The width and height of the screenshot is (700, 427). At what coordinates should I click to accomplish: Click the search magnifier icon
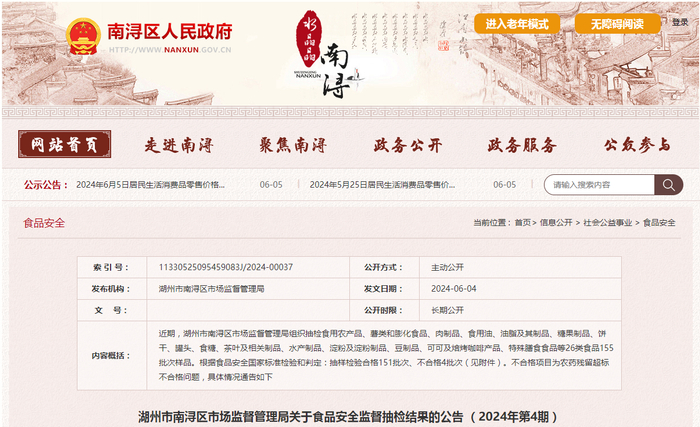coord(668,184)
